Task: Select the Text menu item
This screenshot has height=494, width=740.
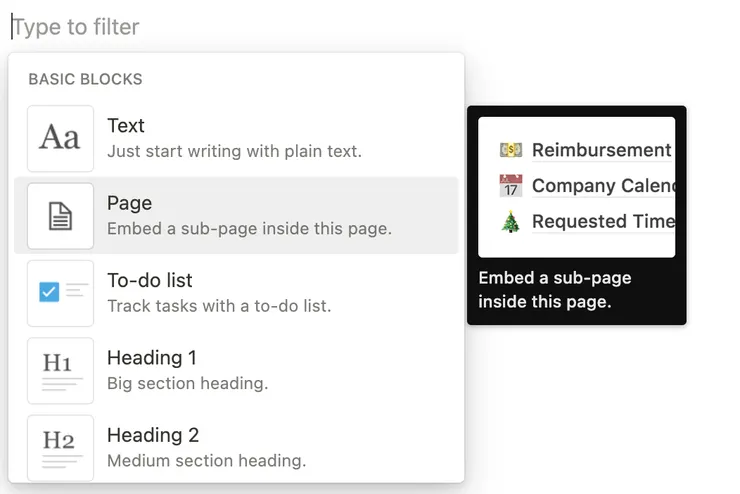Action: coord(234,138)
